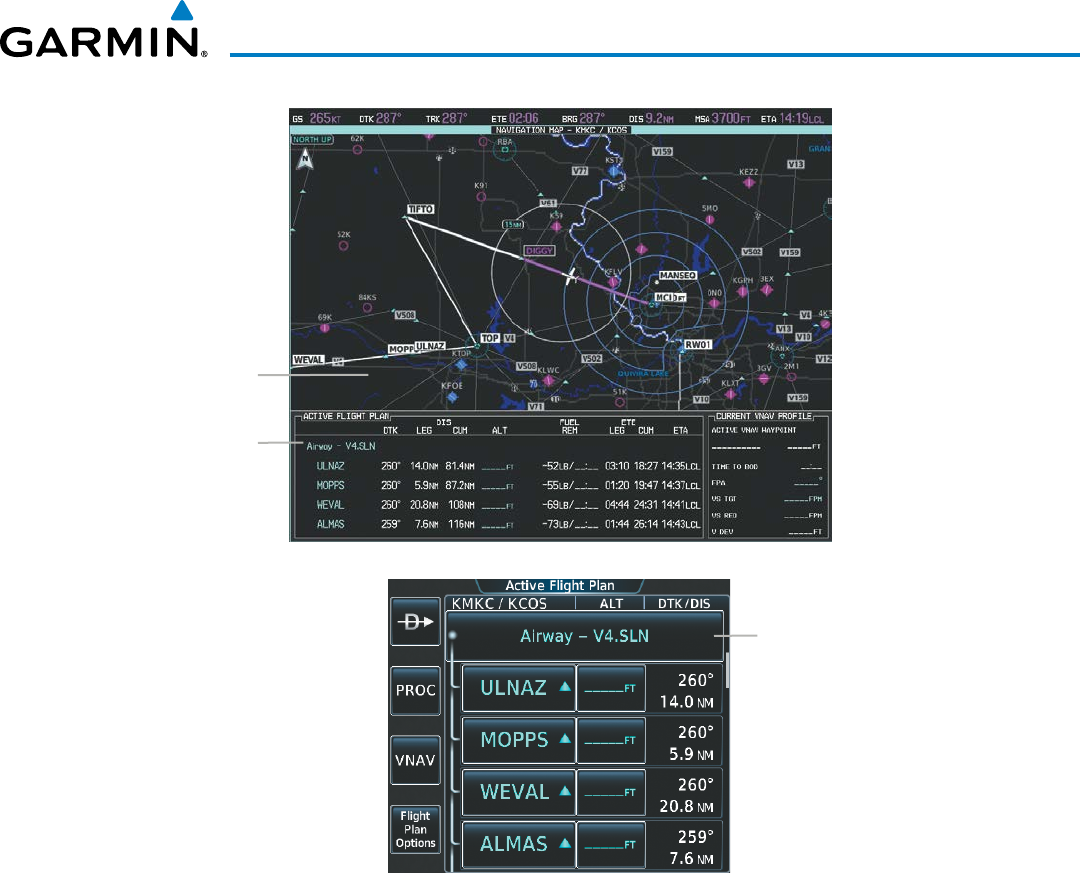1080x873 pixels.
Task: Tap the WEVAL triangle waypoint icon
Action: [565, 791]
